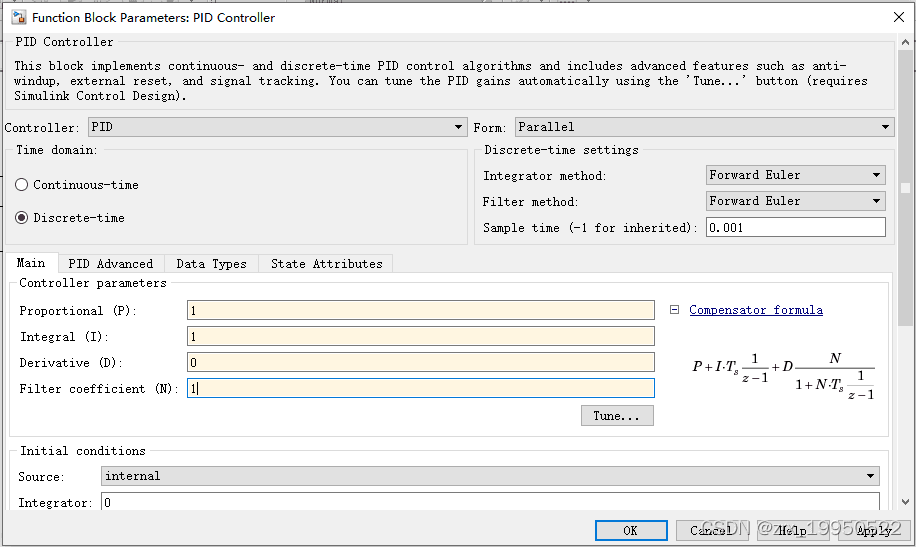Viewport: 916px width, 547px height.
Task: Open the Filter method dropdown
Action: click(796, 200)
